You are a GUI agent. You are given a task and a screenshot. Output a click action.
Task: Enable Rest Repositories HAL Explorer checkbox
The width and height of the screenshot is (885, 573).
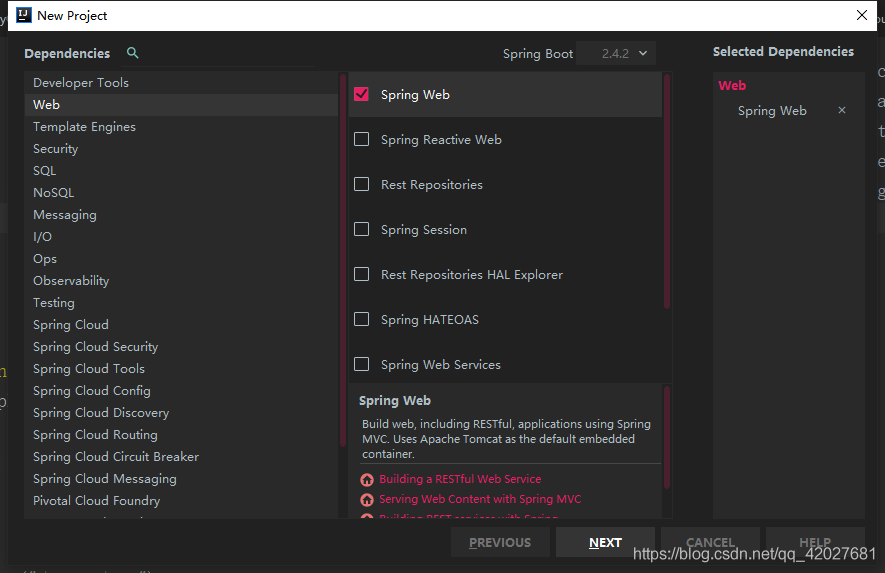[x=361, y=274]
